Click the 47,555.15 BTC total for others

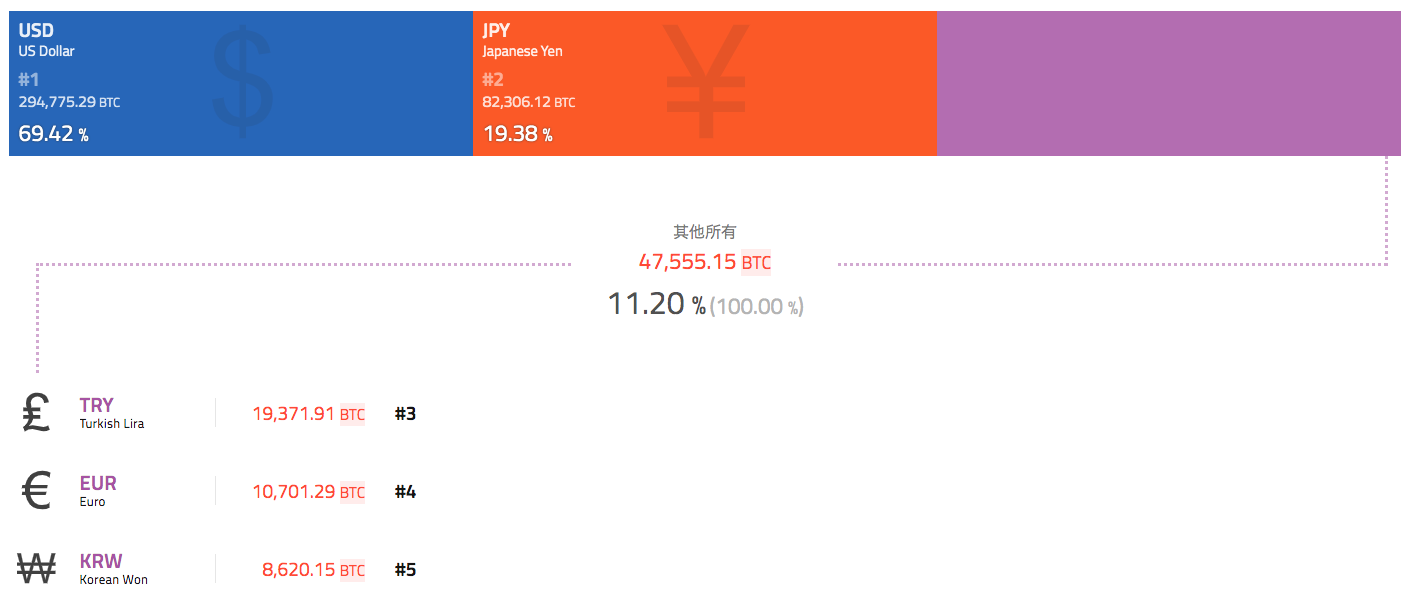[x=705, y=262]
